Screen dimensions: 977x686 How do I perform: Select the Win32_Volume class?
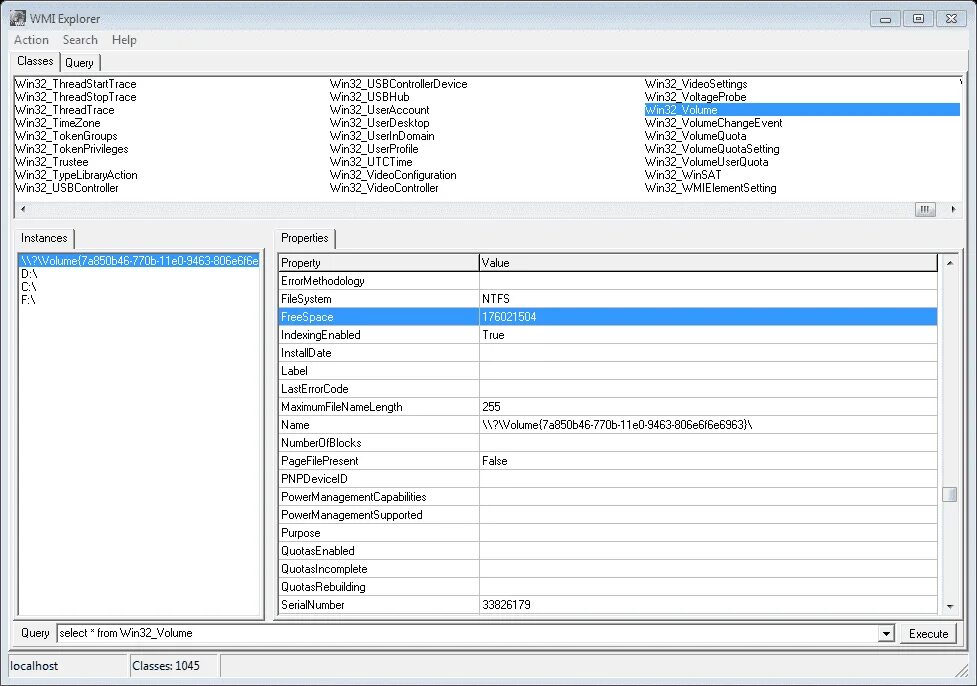[x=802, y=110]
